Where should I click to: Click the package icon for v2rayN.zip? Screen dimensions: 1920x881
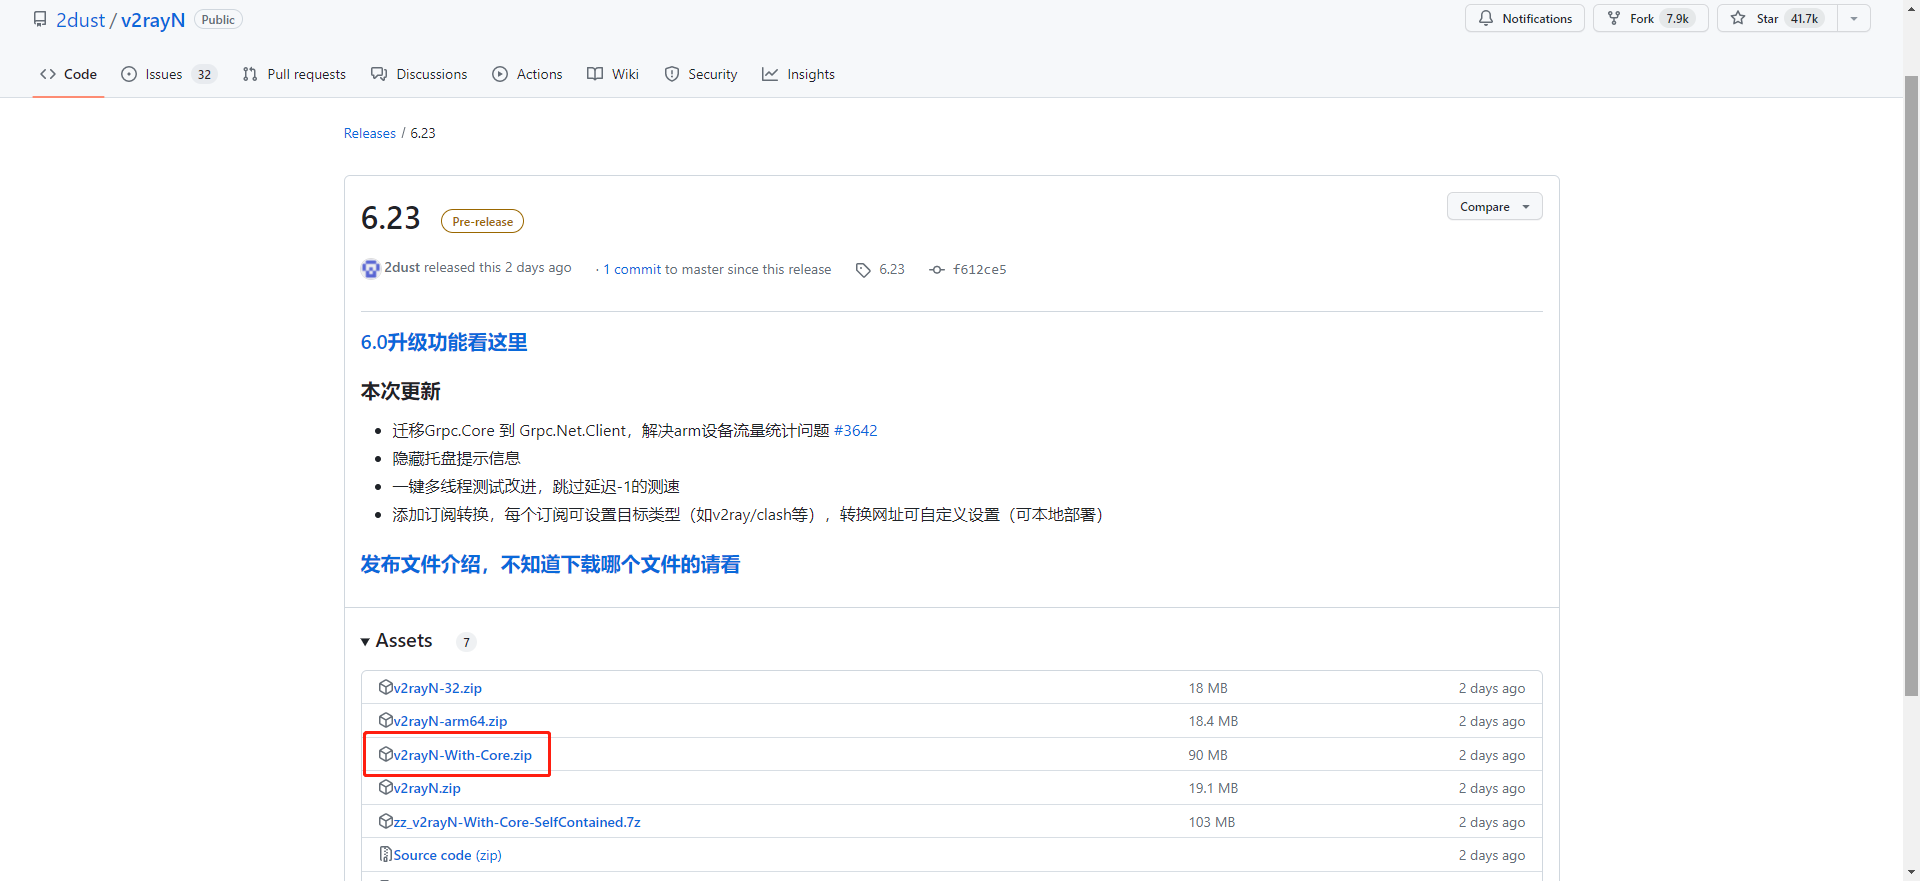385,787
